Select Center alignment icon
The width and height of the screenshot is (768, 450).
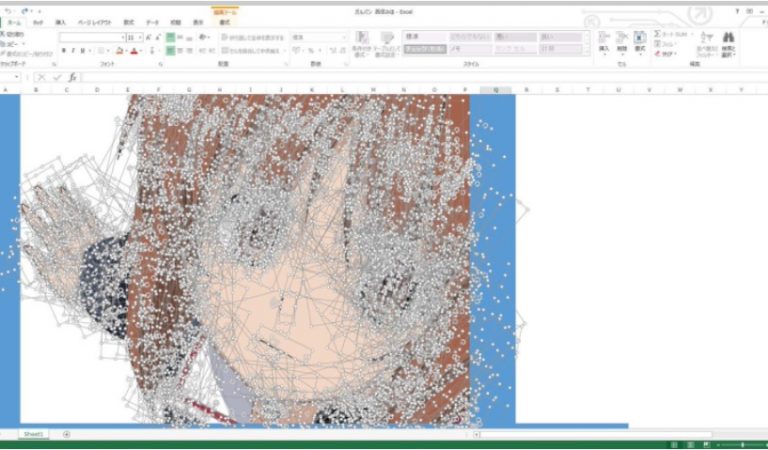(180, 50)
